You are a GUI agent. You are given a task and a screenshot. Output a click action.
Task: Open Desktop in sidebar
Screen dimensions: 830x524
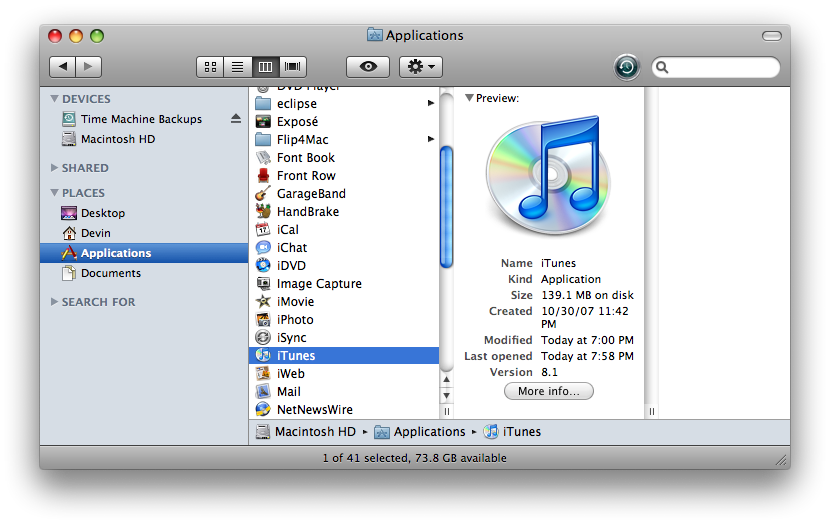(103, 213)
